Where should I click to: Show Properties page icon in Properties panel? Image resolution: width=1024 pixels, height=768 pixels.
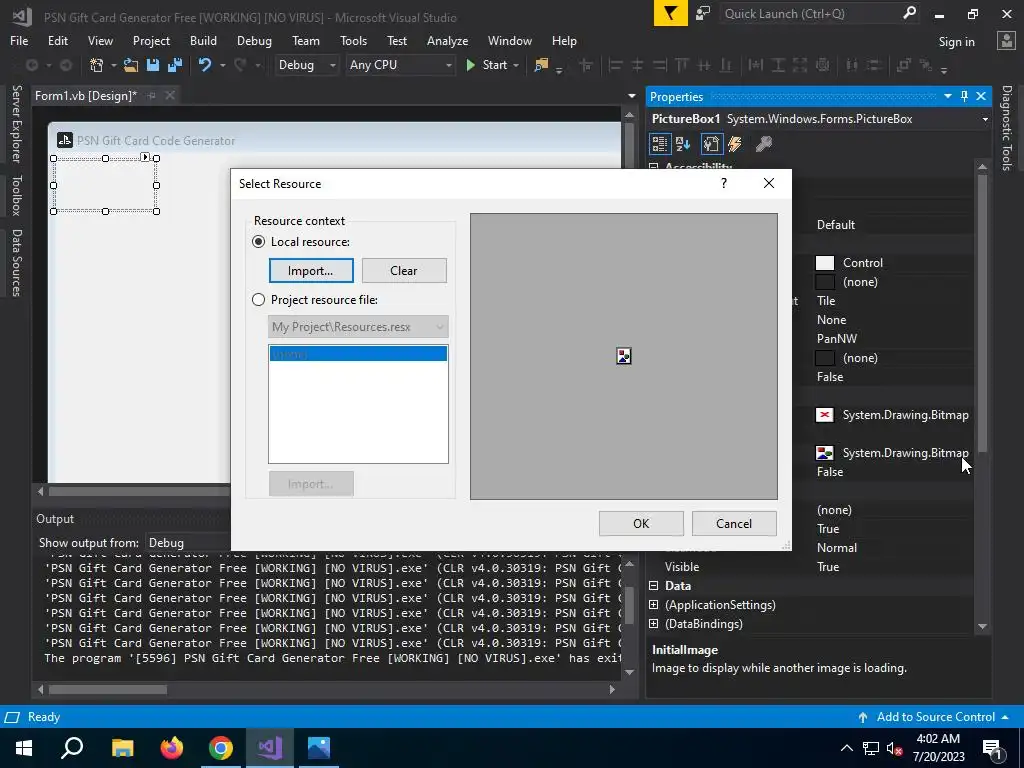pyautogui.click(x=711, y=144)
